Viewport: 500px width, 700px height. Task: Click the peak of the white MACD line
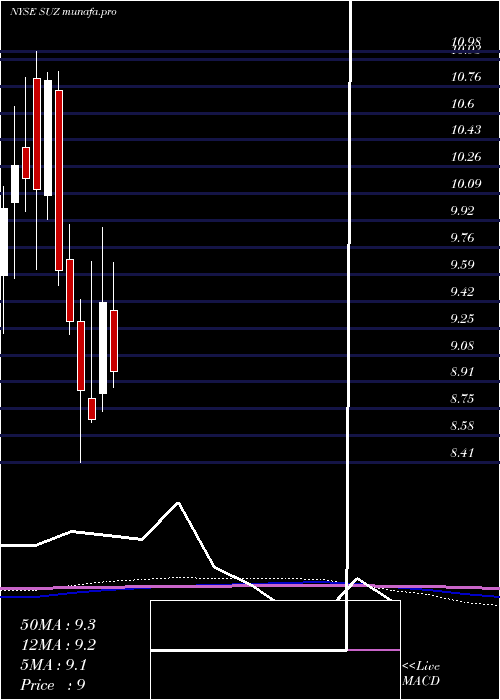click(x=178, y=503)
